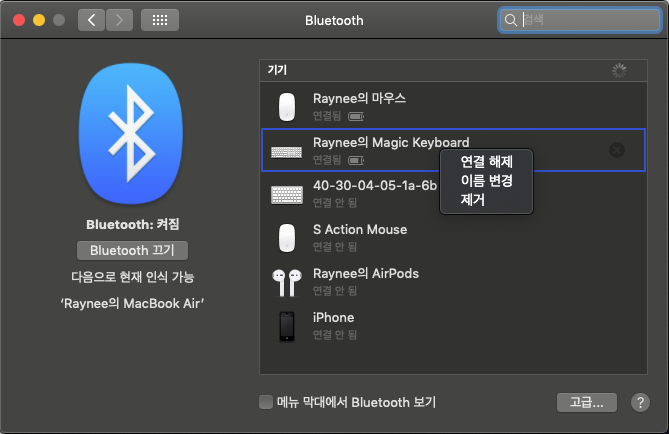Click the AirPods device icon
Image resolution: width=669 pixels, height=434 pixels.
287,283
